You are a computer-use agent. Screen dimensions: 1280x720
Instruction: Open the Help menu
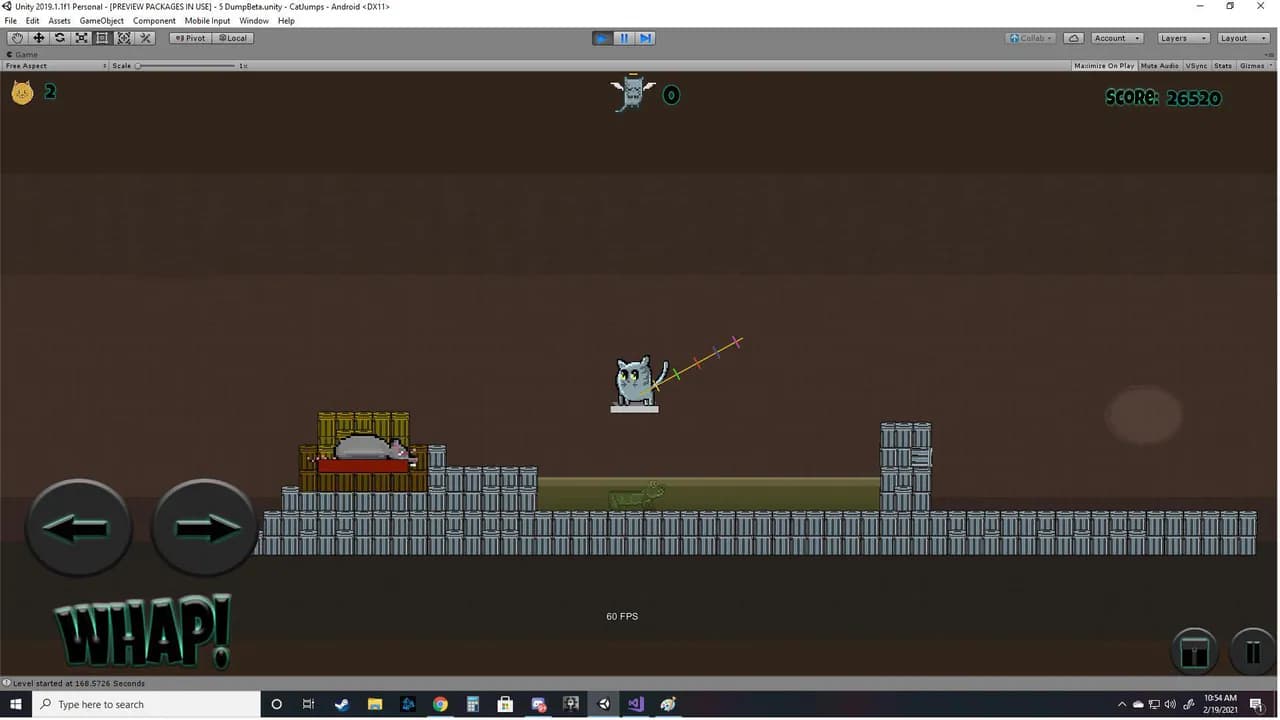pos(286,21)
